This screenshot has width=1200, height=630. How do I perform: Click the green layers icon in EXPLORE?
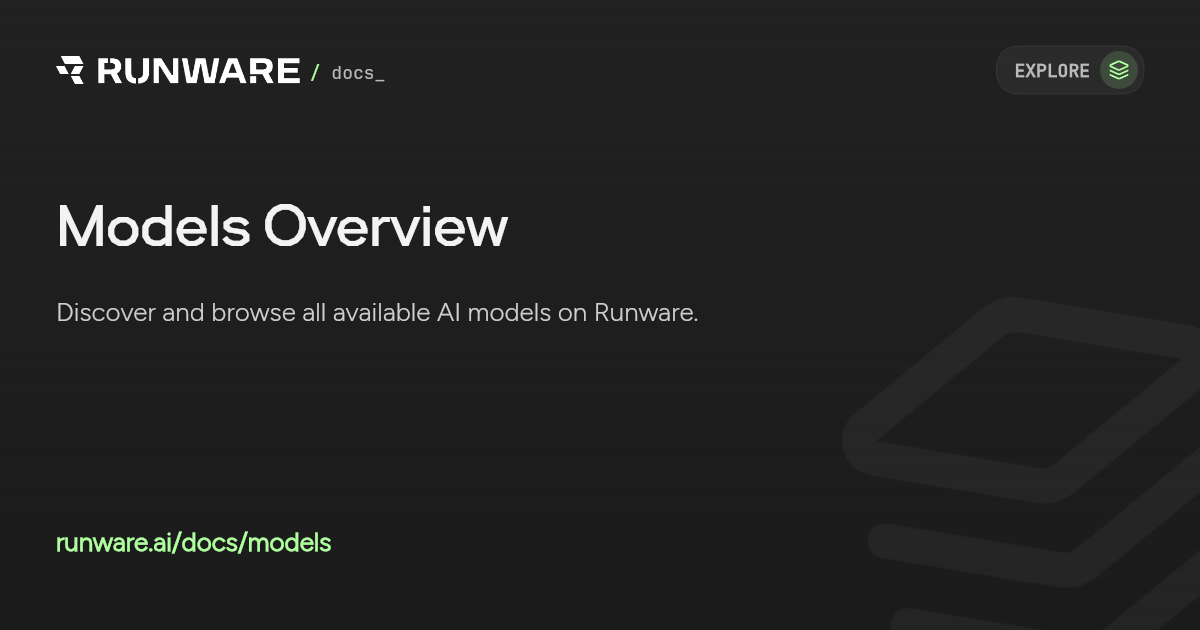coord(1119,70)
